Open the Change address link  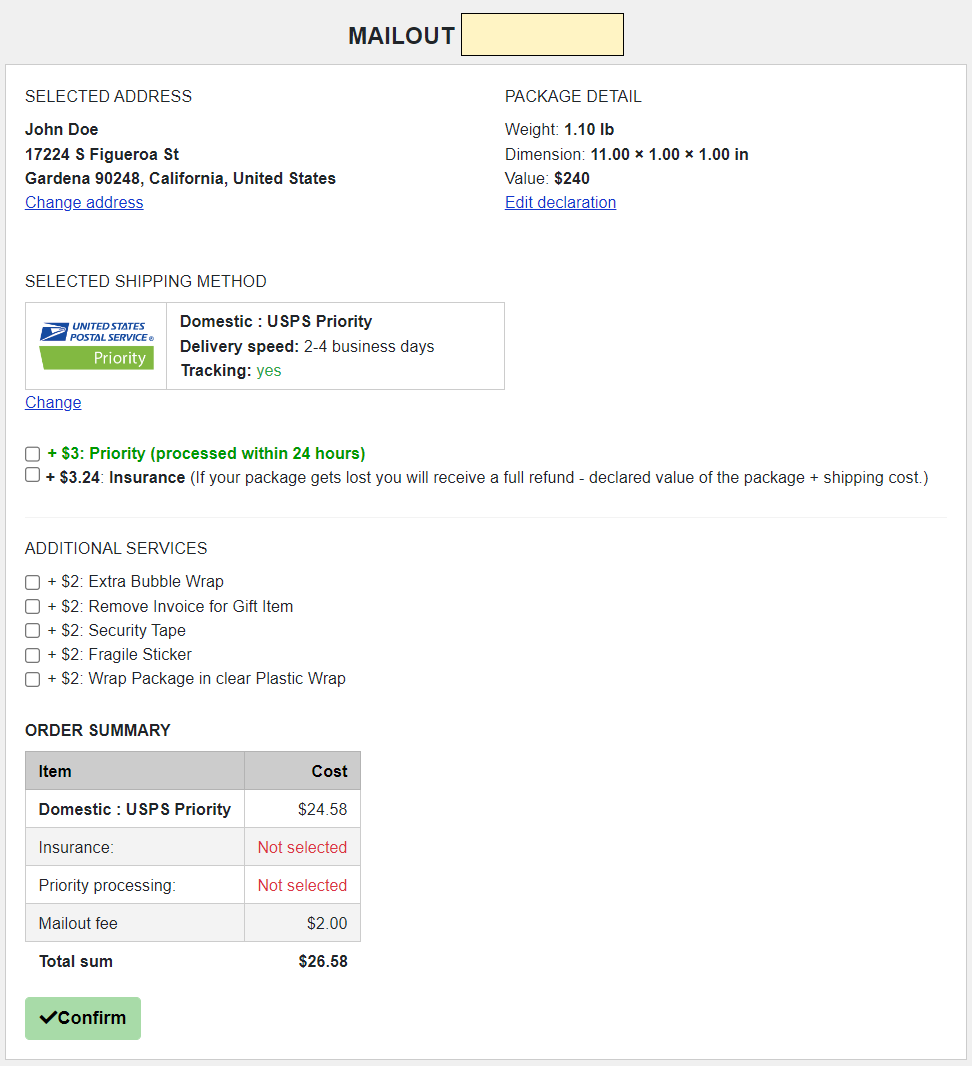[x=84, y=202]
